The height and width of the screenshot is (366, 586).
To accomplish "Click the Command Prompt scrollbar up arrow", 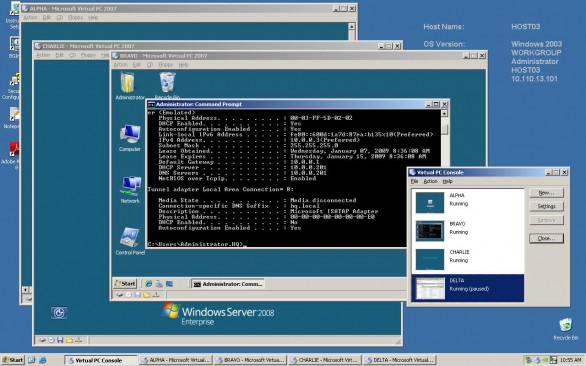I will point(444,113).
